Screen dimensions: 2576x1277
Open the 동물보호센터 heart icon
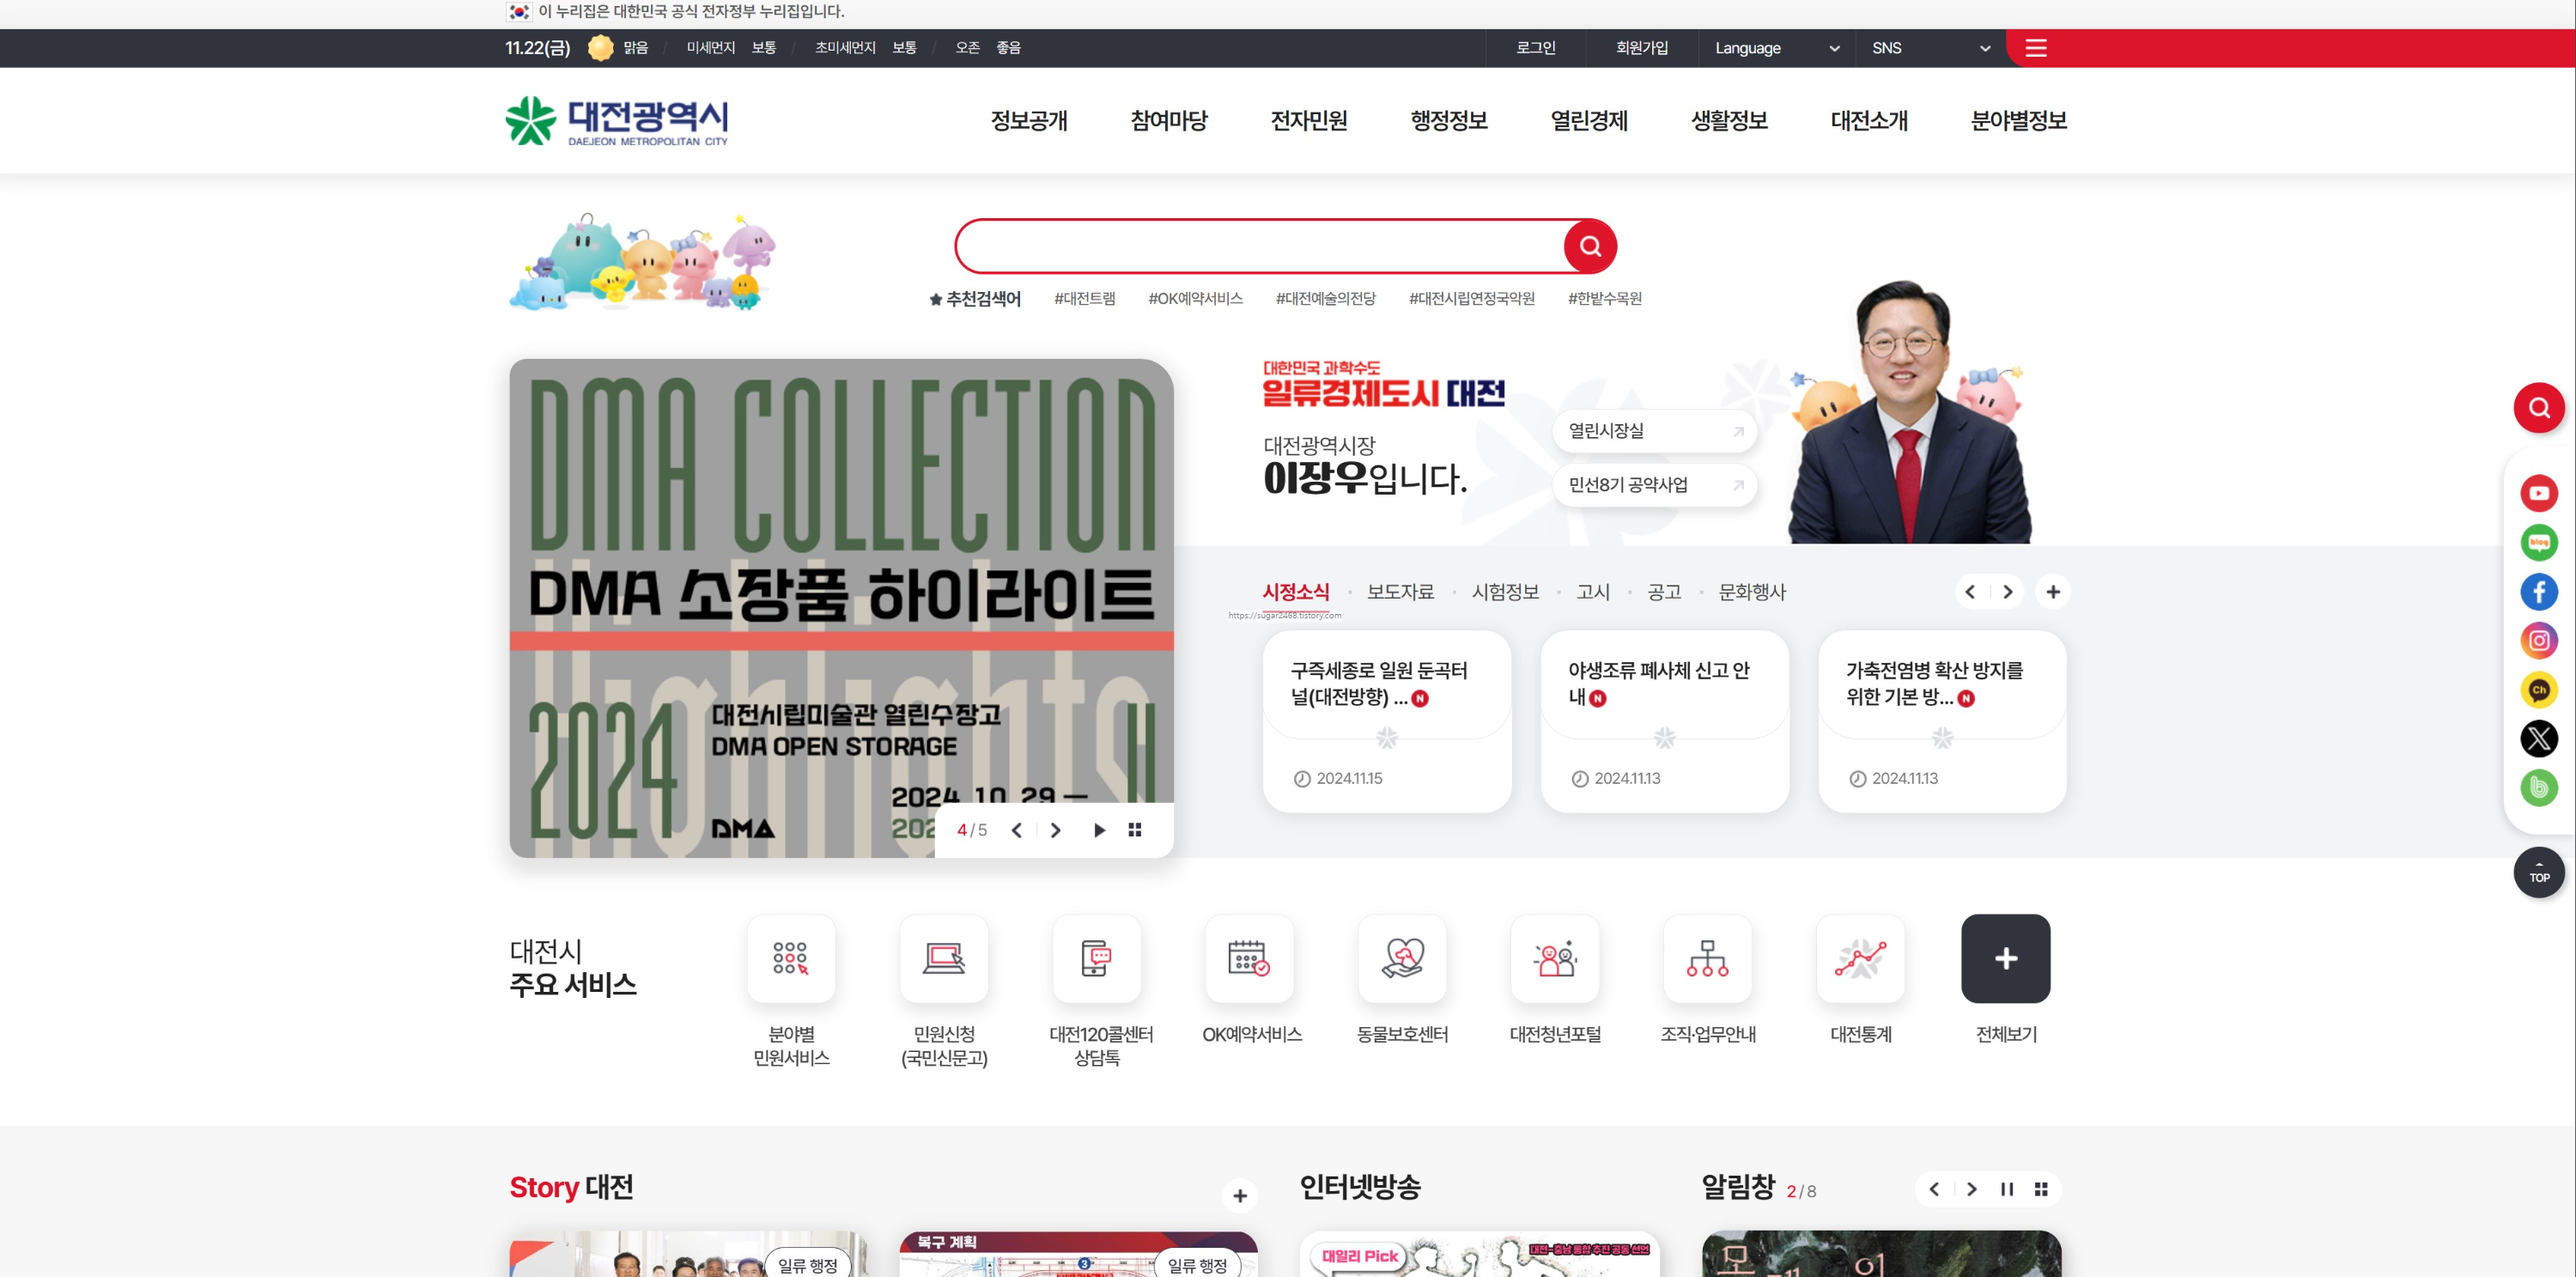point(1402,958)
